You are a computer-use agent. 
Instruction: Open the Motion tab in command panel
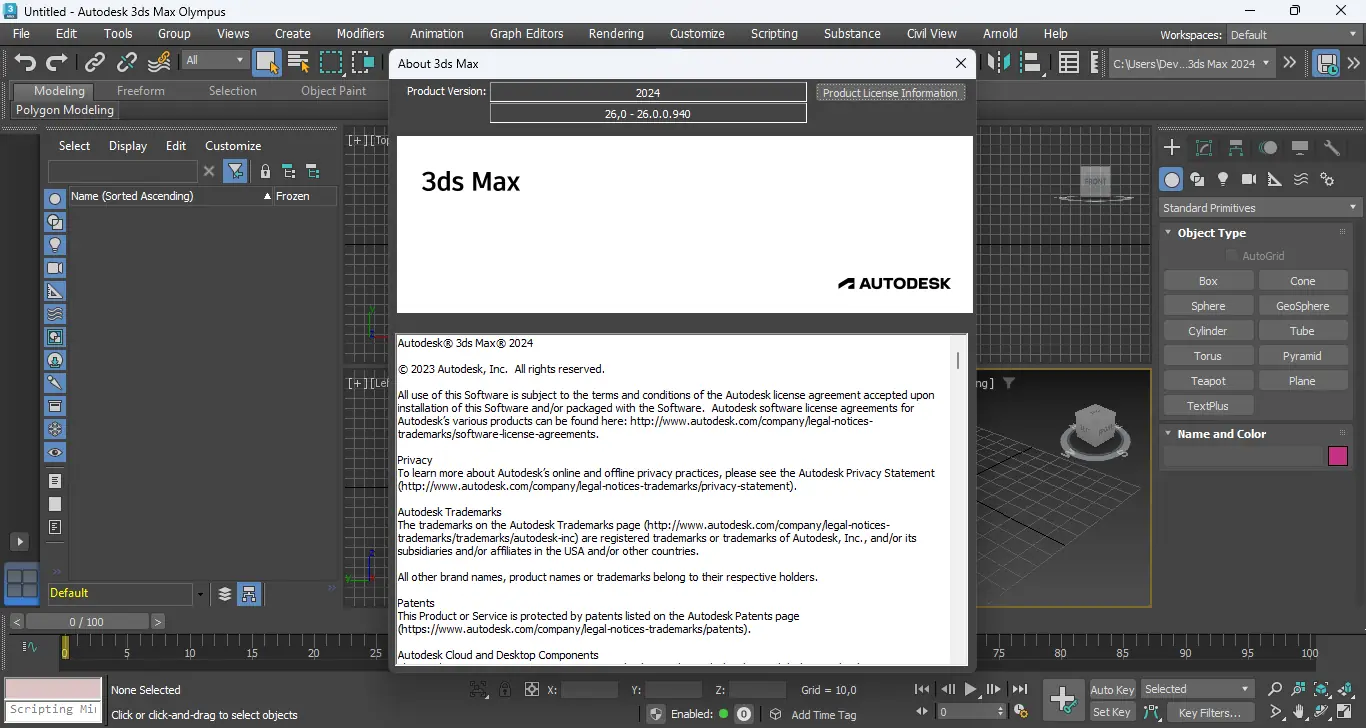point(1268,148)
